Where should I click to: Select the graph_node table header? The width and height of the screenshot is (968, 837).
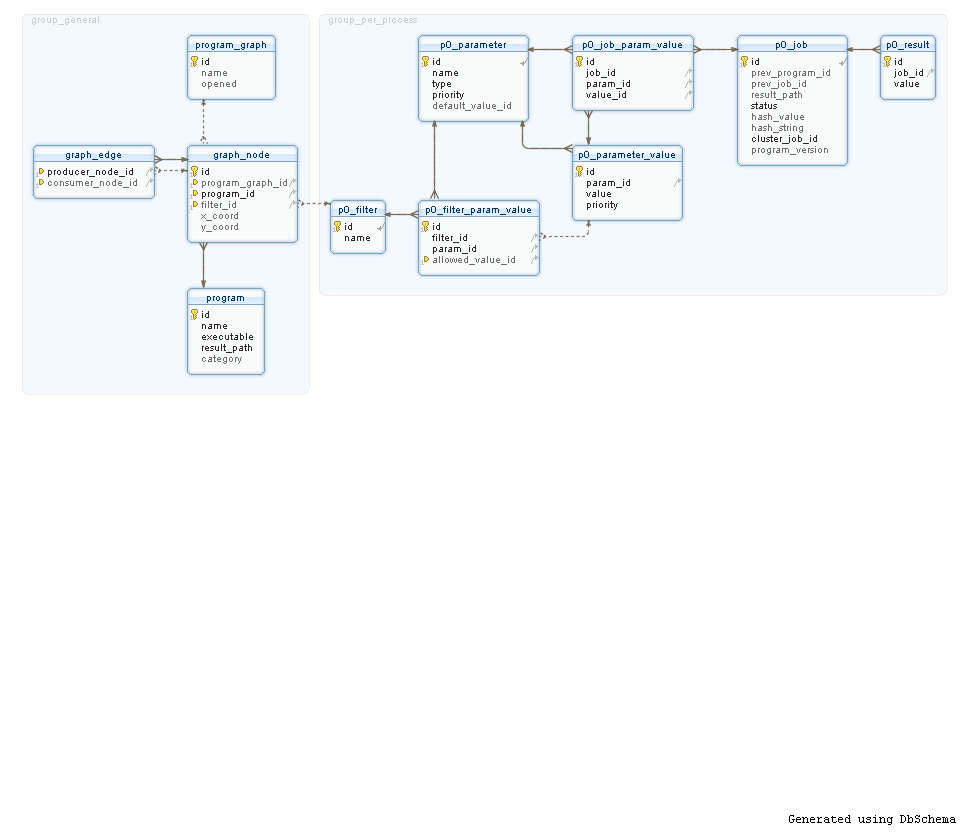tap(241, 155)
